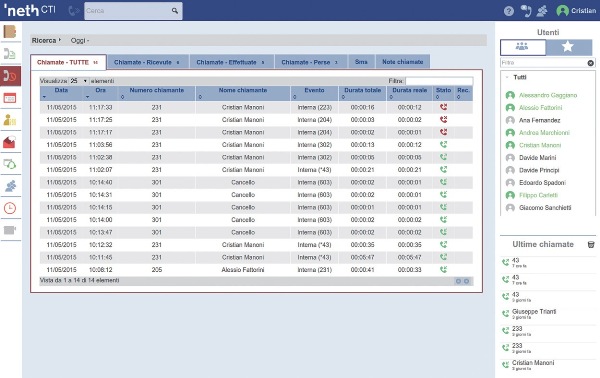Click the help question mark icon
Viewport: 600px width, 378px height.
coord(509,11)
